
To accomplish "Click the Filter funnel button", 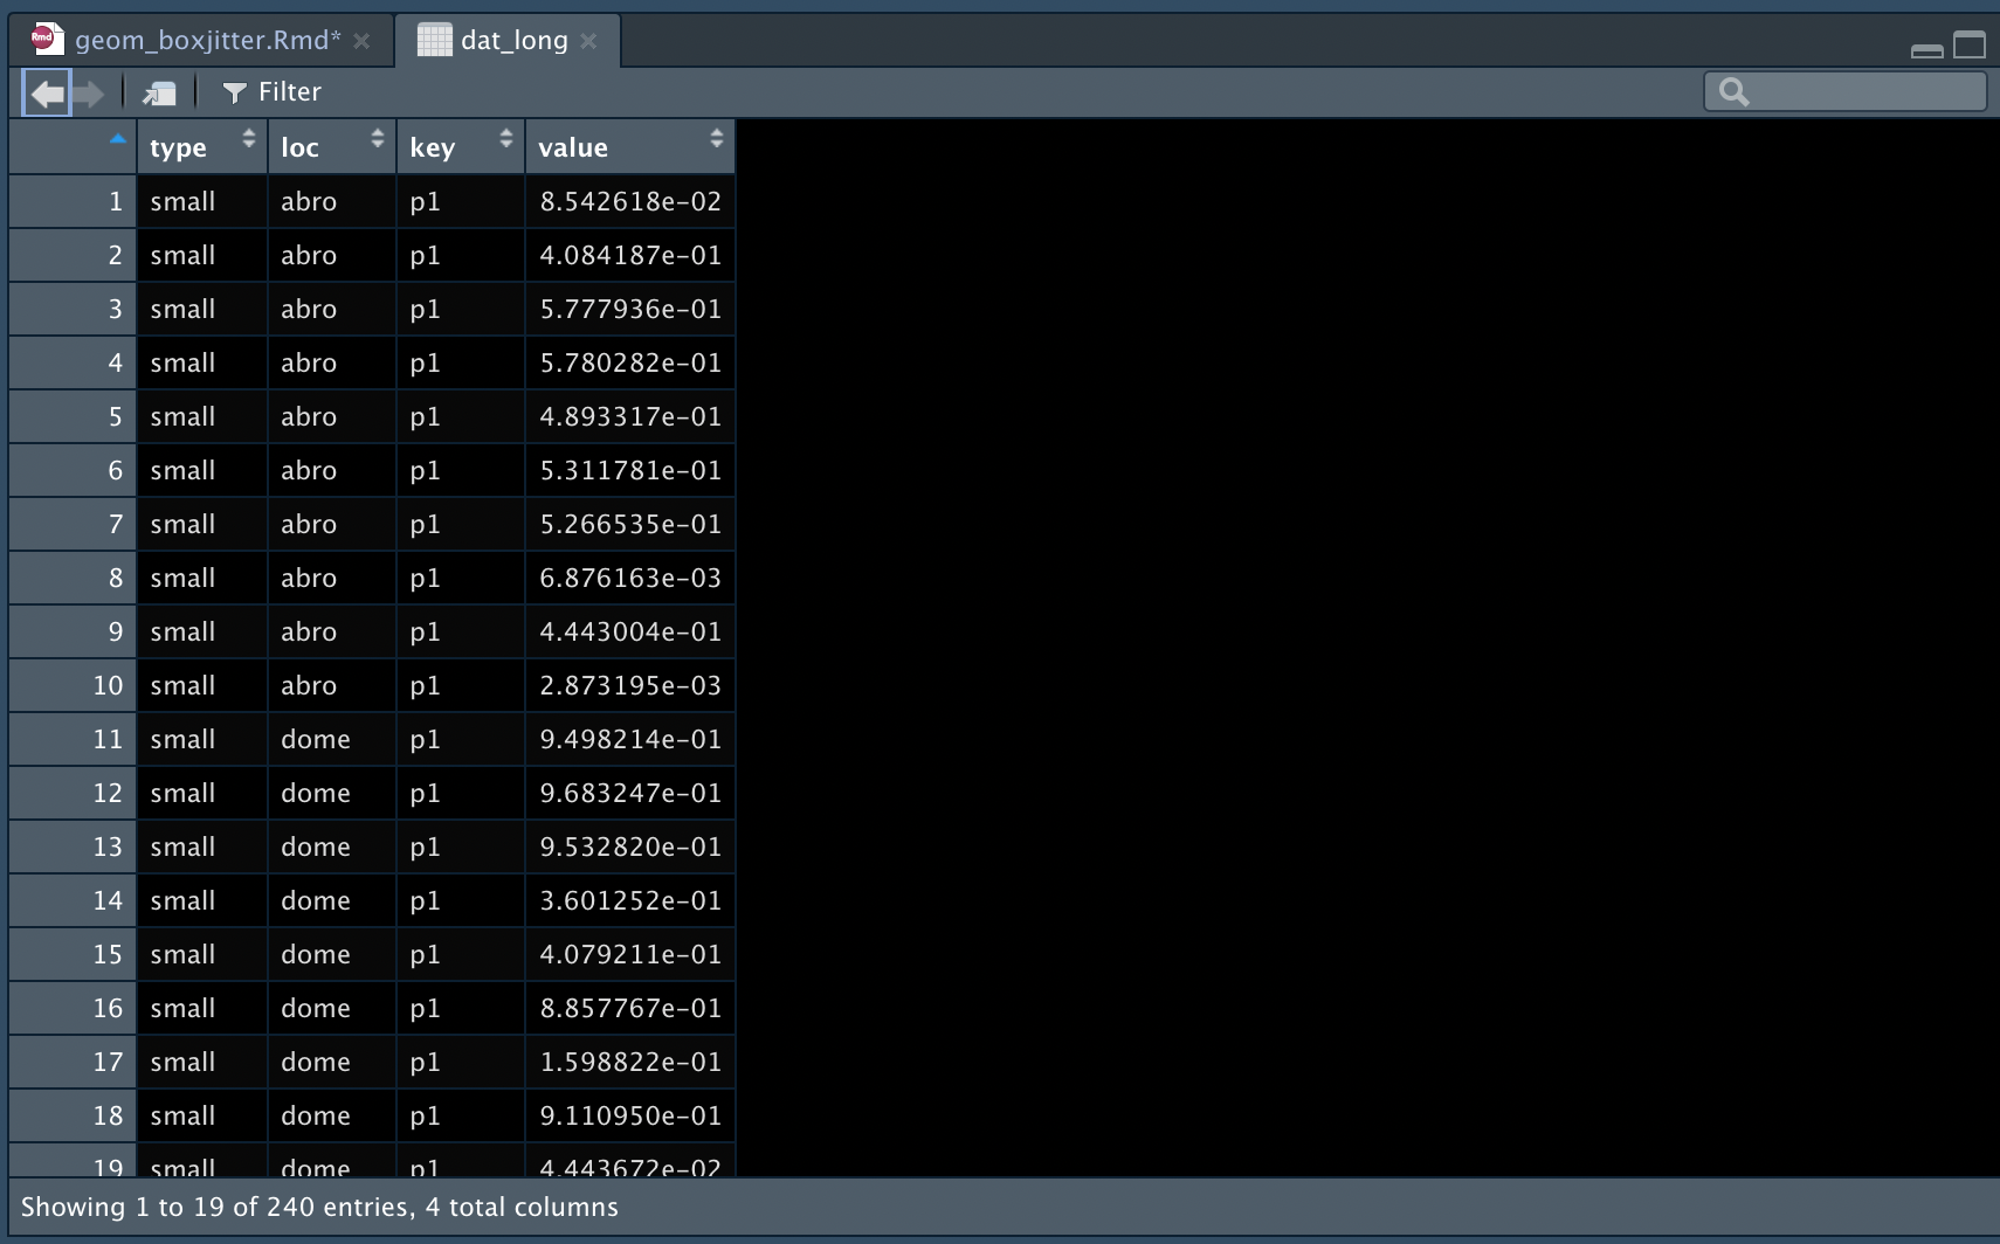I will click(x=272, y=92).
